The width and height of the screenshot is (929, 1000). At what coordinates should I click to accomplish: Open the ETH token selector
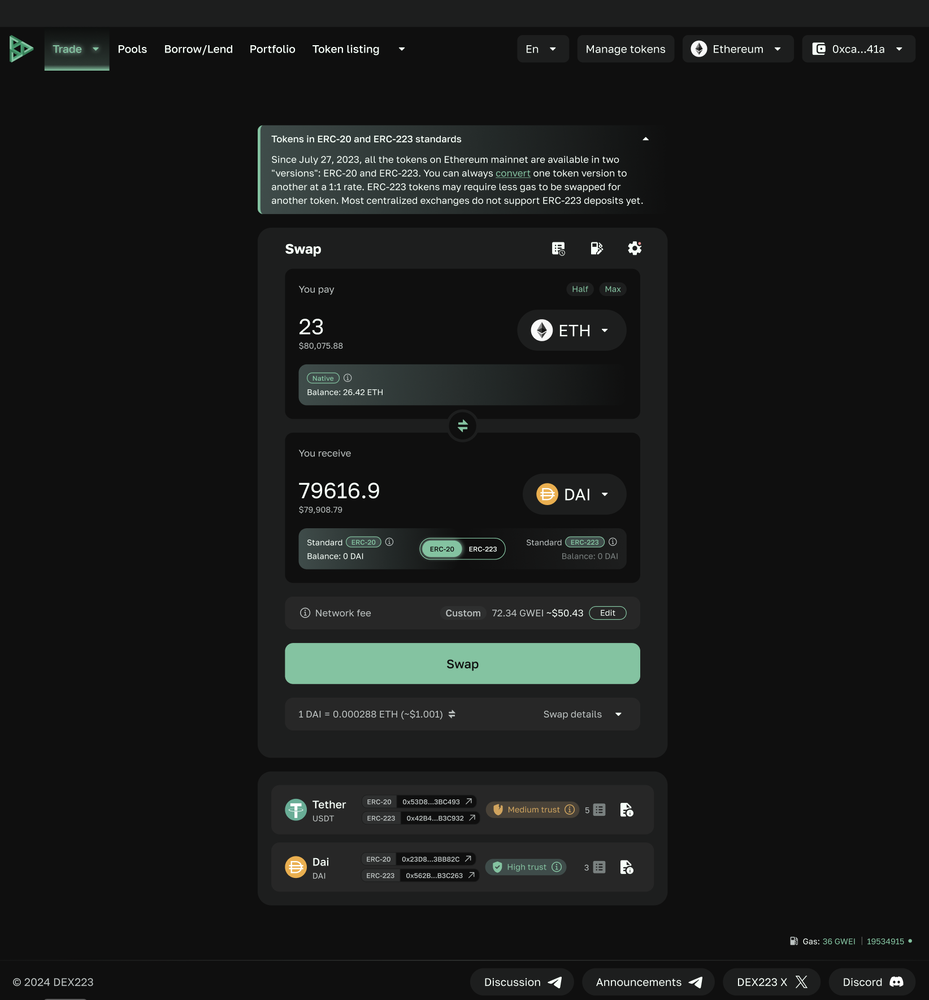[x=571, y=330]
